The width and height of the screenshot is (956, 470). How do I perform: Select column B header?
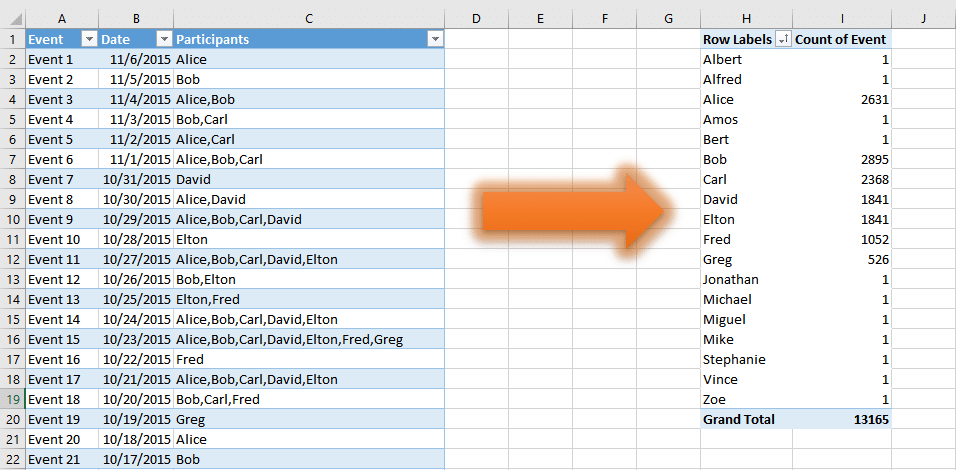tap(136, 19)
